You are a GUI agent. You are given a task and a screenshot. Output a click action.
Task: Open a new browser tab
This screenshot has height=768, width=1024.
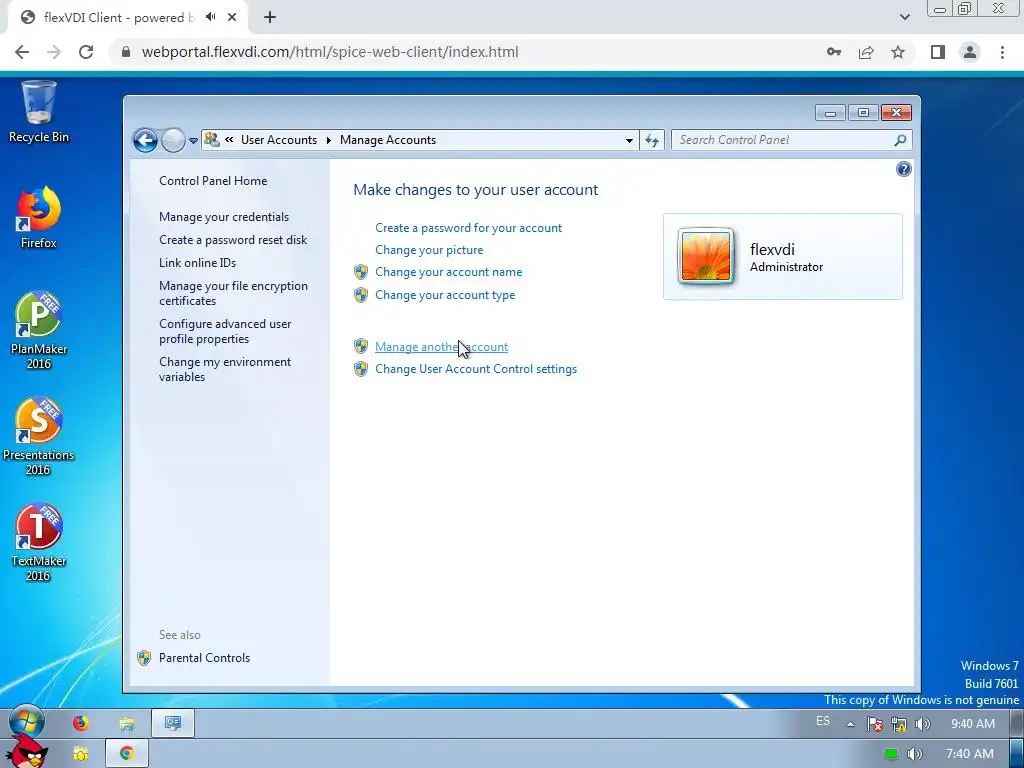(x=270, y=18)
